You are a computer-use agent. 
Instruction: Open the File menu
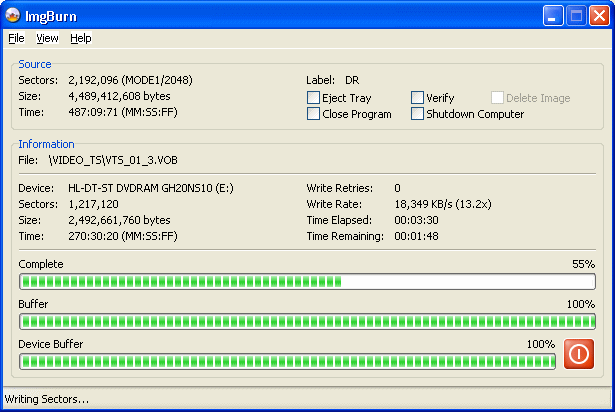[x=16, y=38]
